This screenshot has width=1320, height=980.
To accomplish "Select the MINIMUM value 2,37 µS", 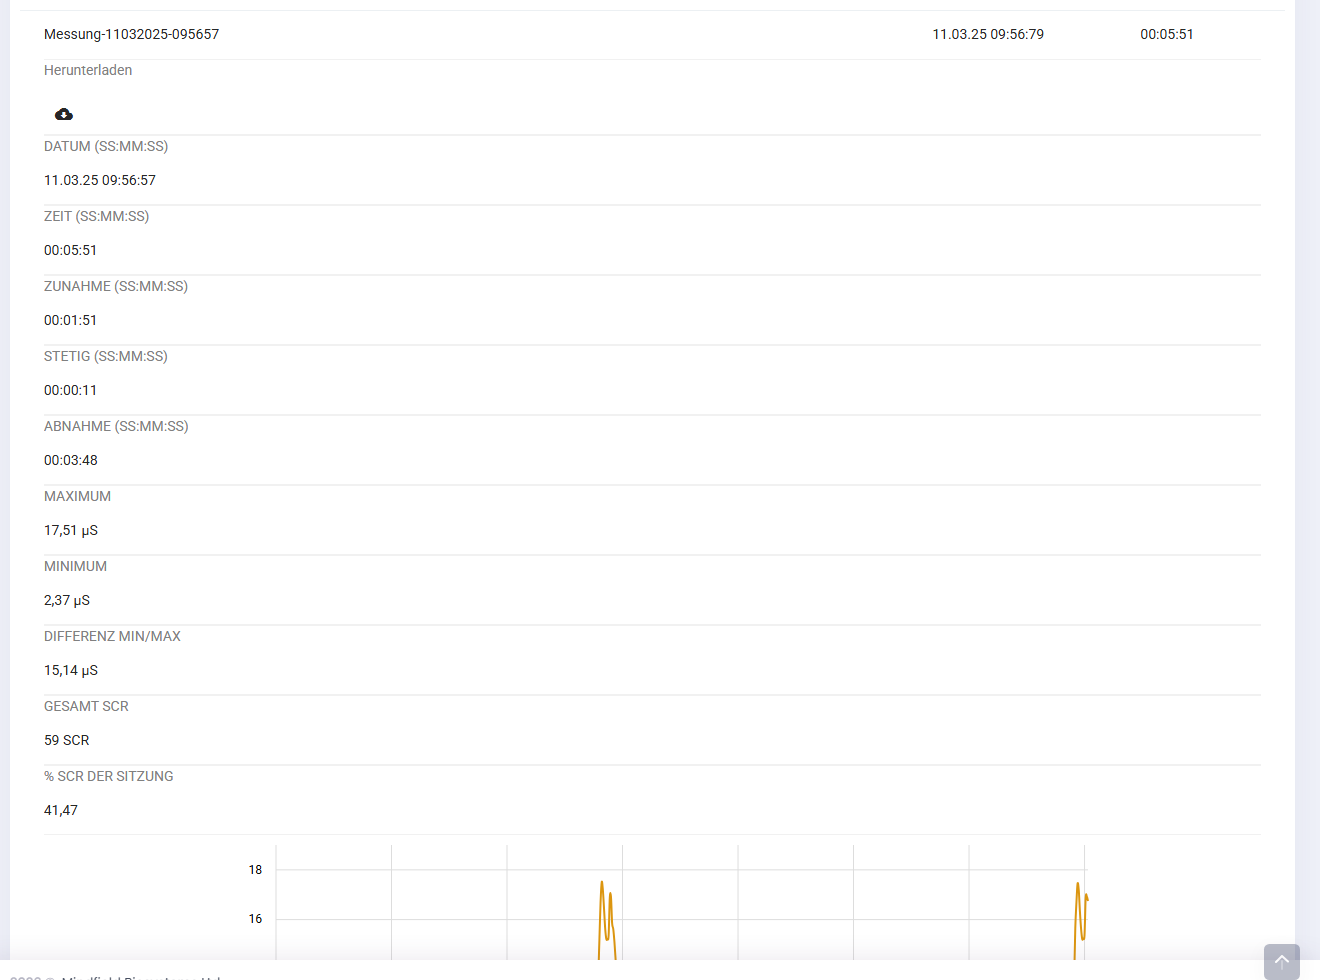I will (x=66, y=600).
